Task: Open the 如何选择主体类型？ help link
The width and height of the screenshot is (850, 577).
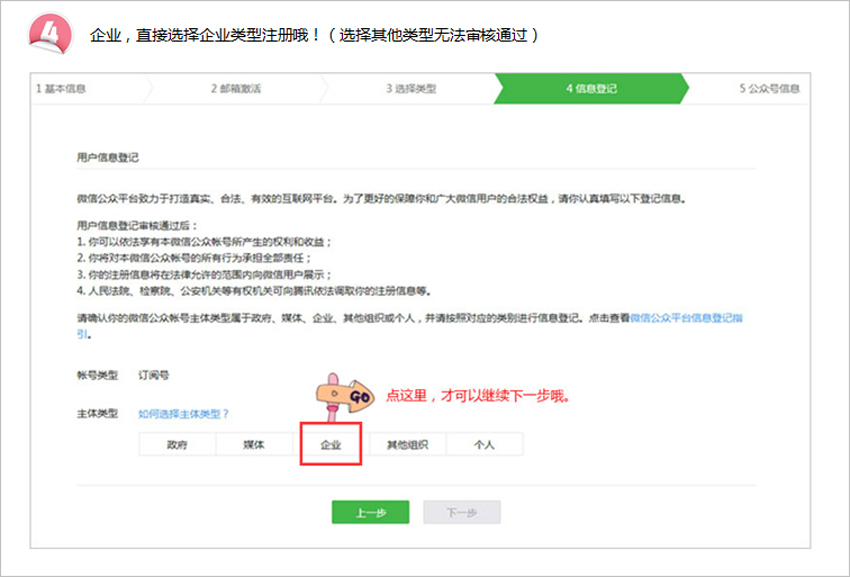Action: pos(184,413)
